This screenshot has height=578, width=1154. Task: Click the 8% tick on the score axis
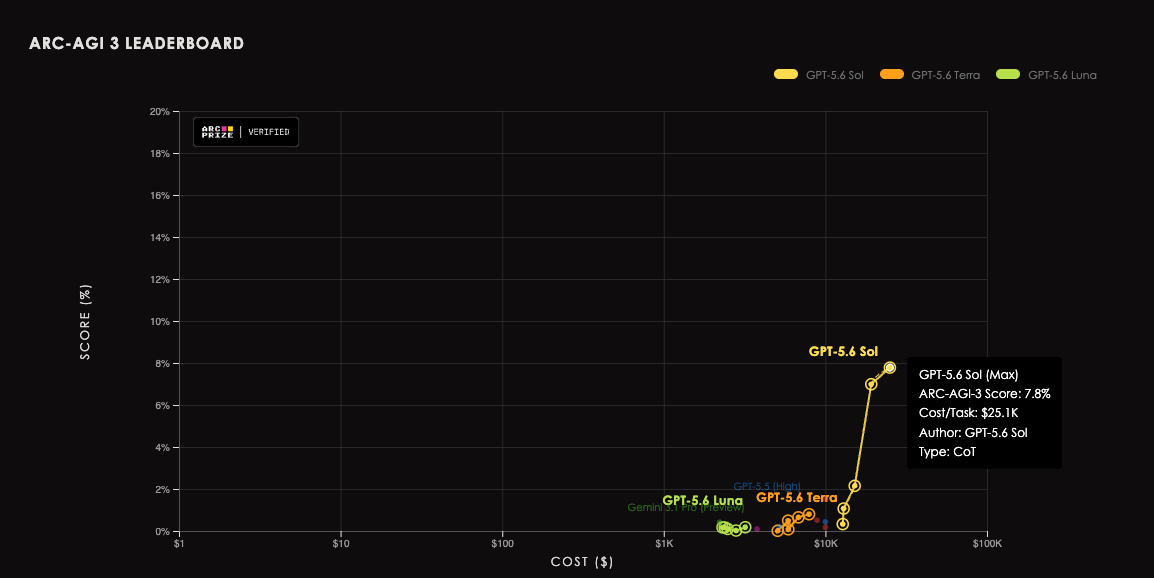point(163,364)
